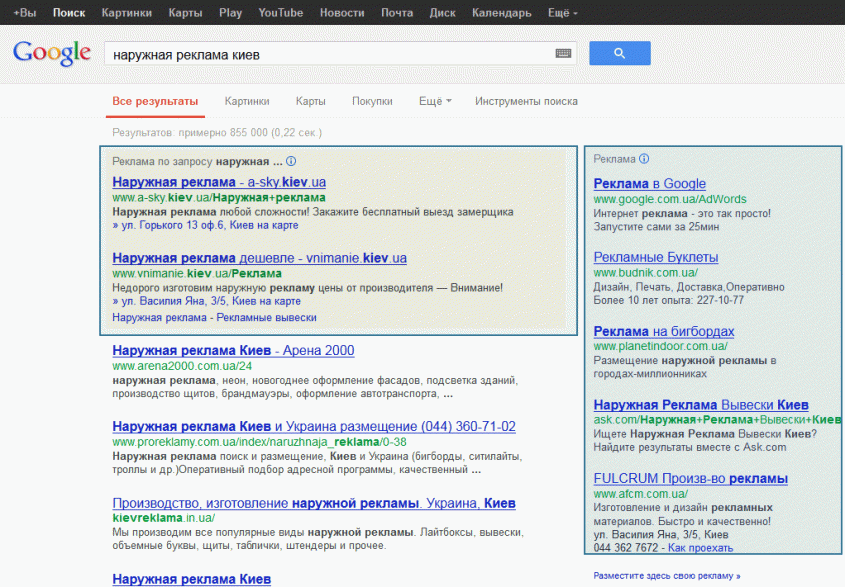Open the 'Ещё' dropdown in the top black bar
Viewport: 845px width, 587px height.
pyautogui.click(x=558, y=13)
